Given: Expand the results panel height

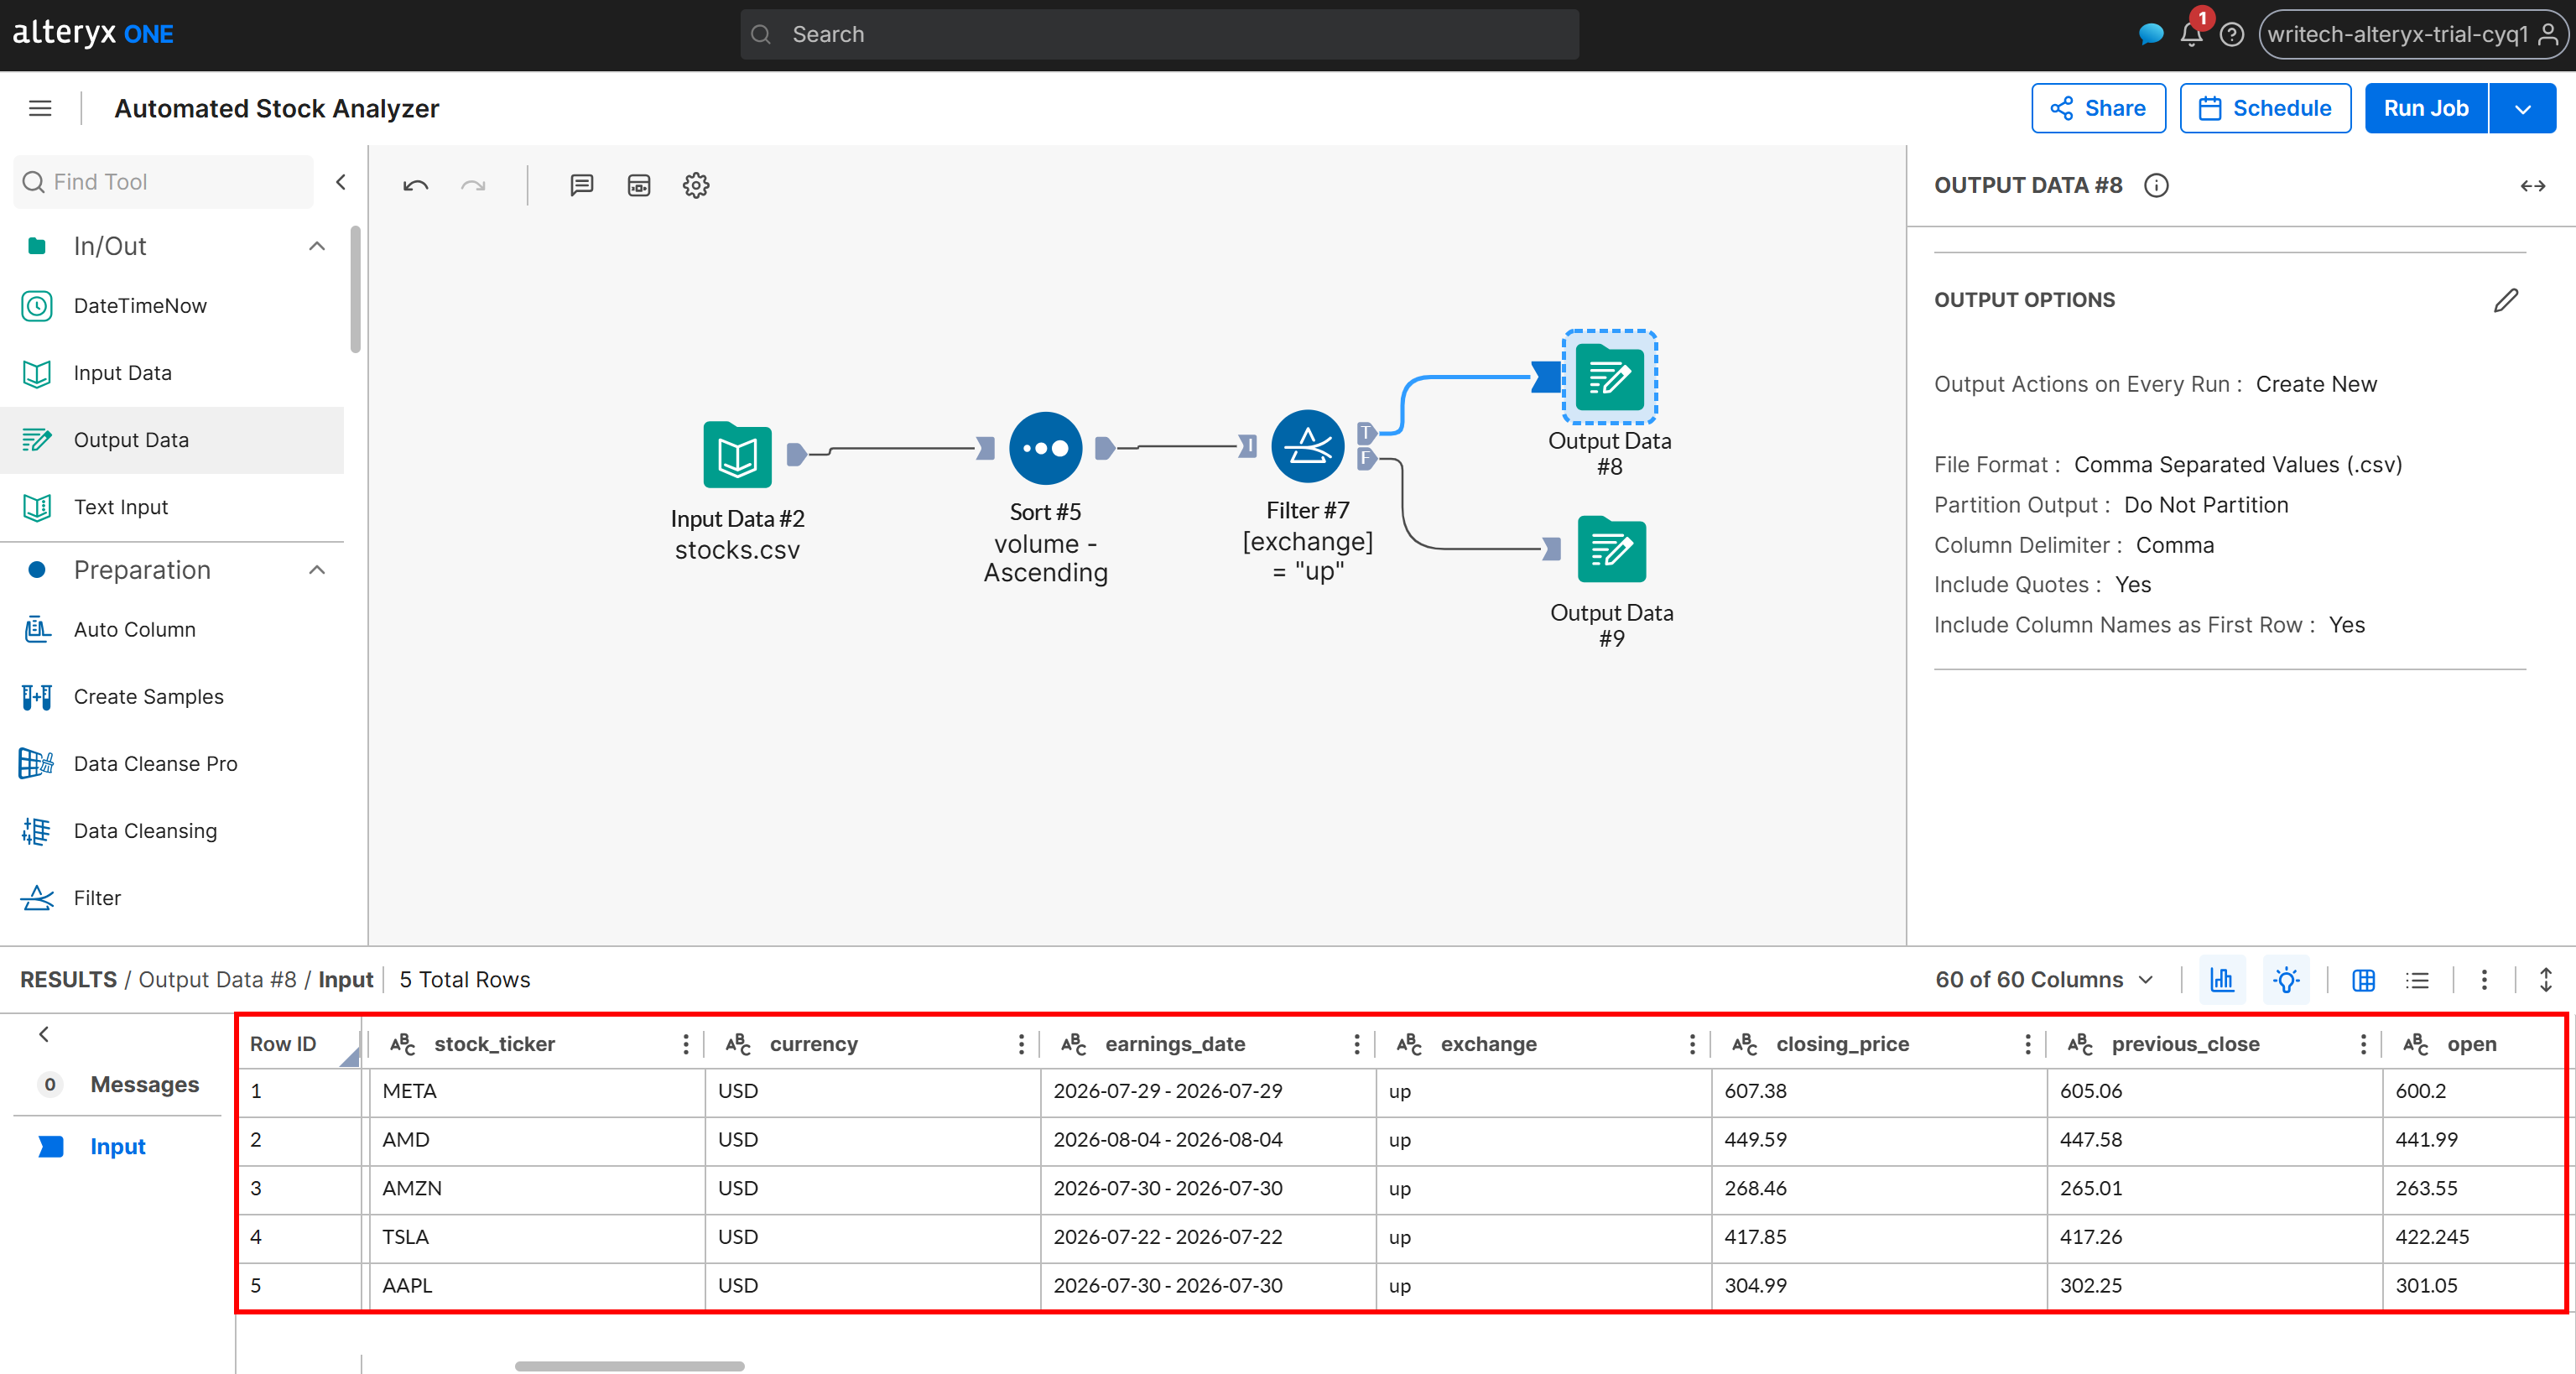Looking at the screenshot, I should pos(2546,980).
